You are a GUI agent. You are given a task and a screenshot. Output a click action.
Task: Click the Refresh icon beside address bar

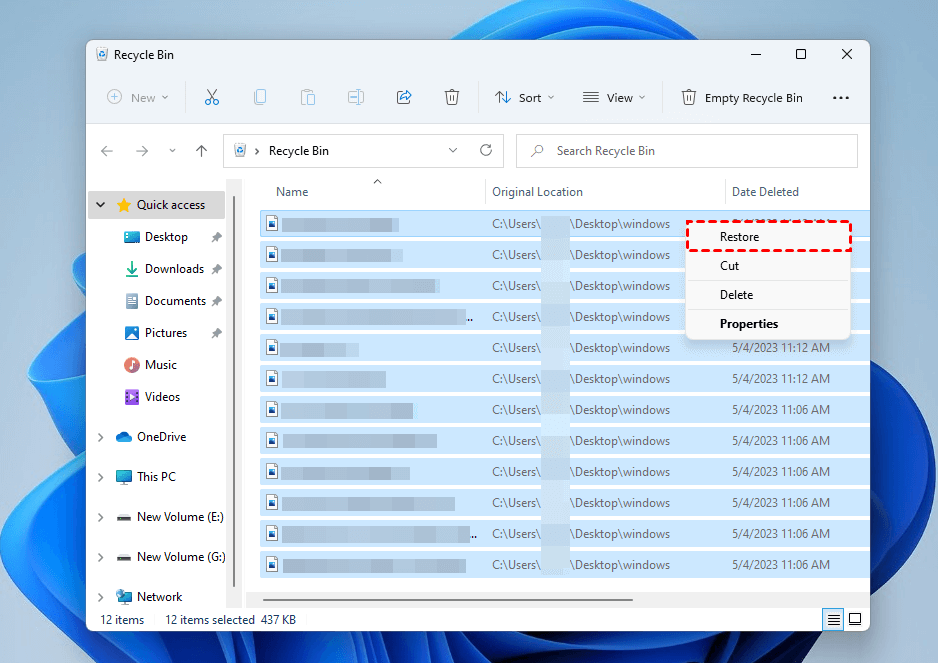coord(486,151)
